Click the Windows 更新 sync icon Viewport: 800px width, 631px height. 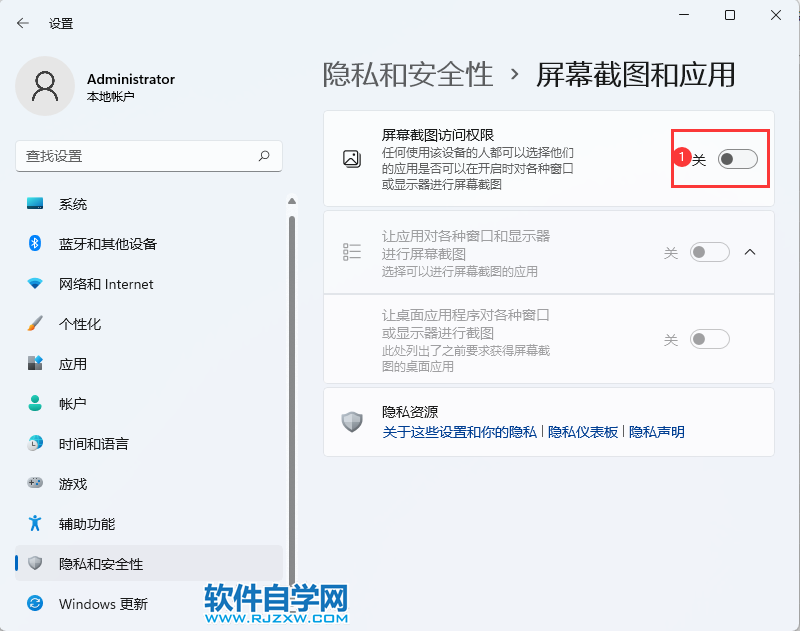36,604
